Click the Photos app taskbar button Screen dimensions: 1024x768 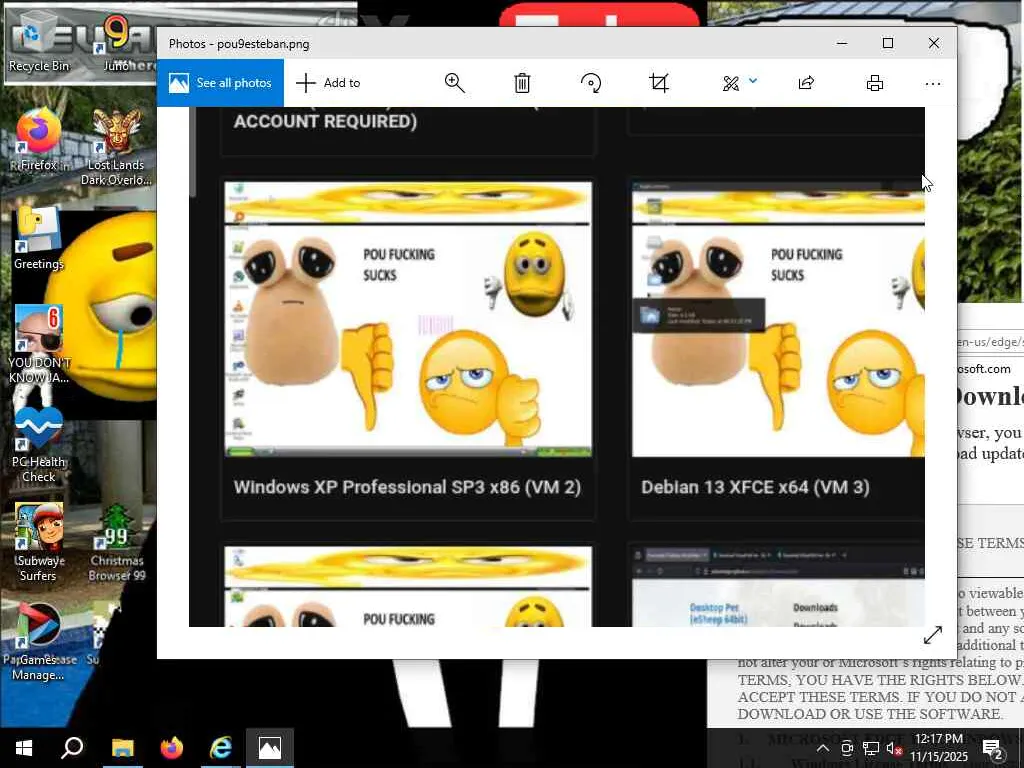pos(270,748)
